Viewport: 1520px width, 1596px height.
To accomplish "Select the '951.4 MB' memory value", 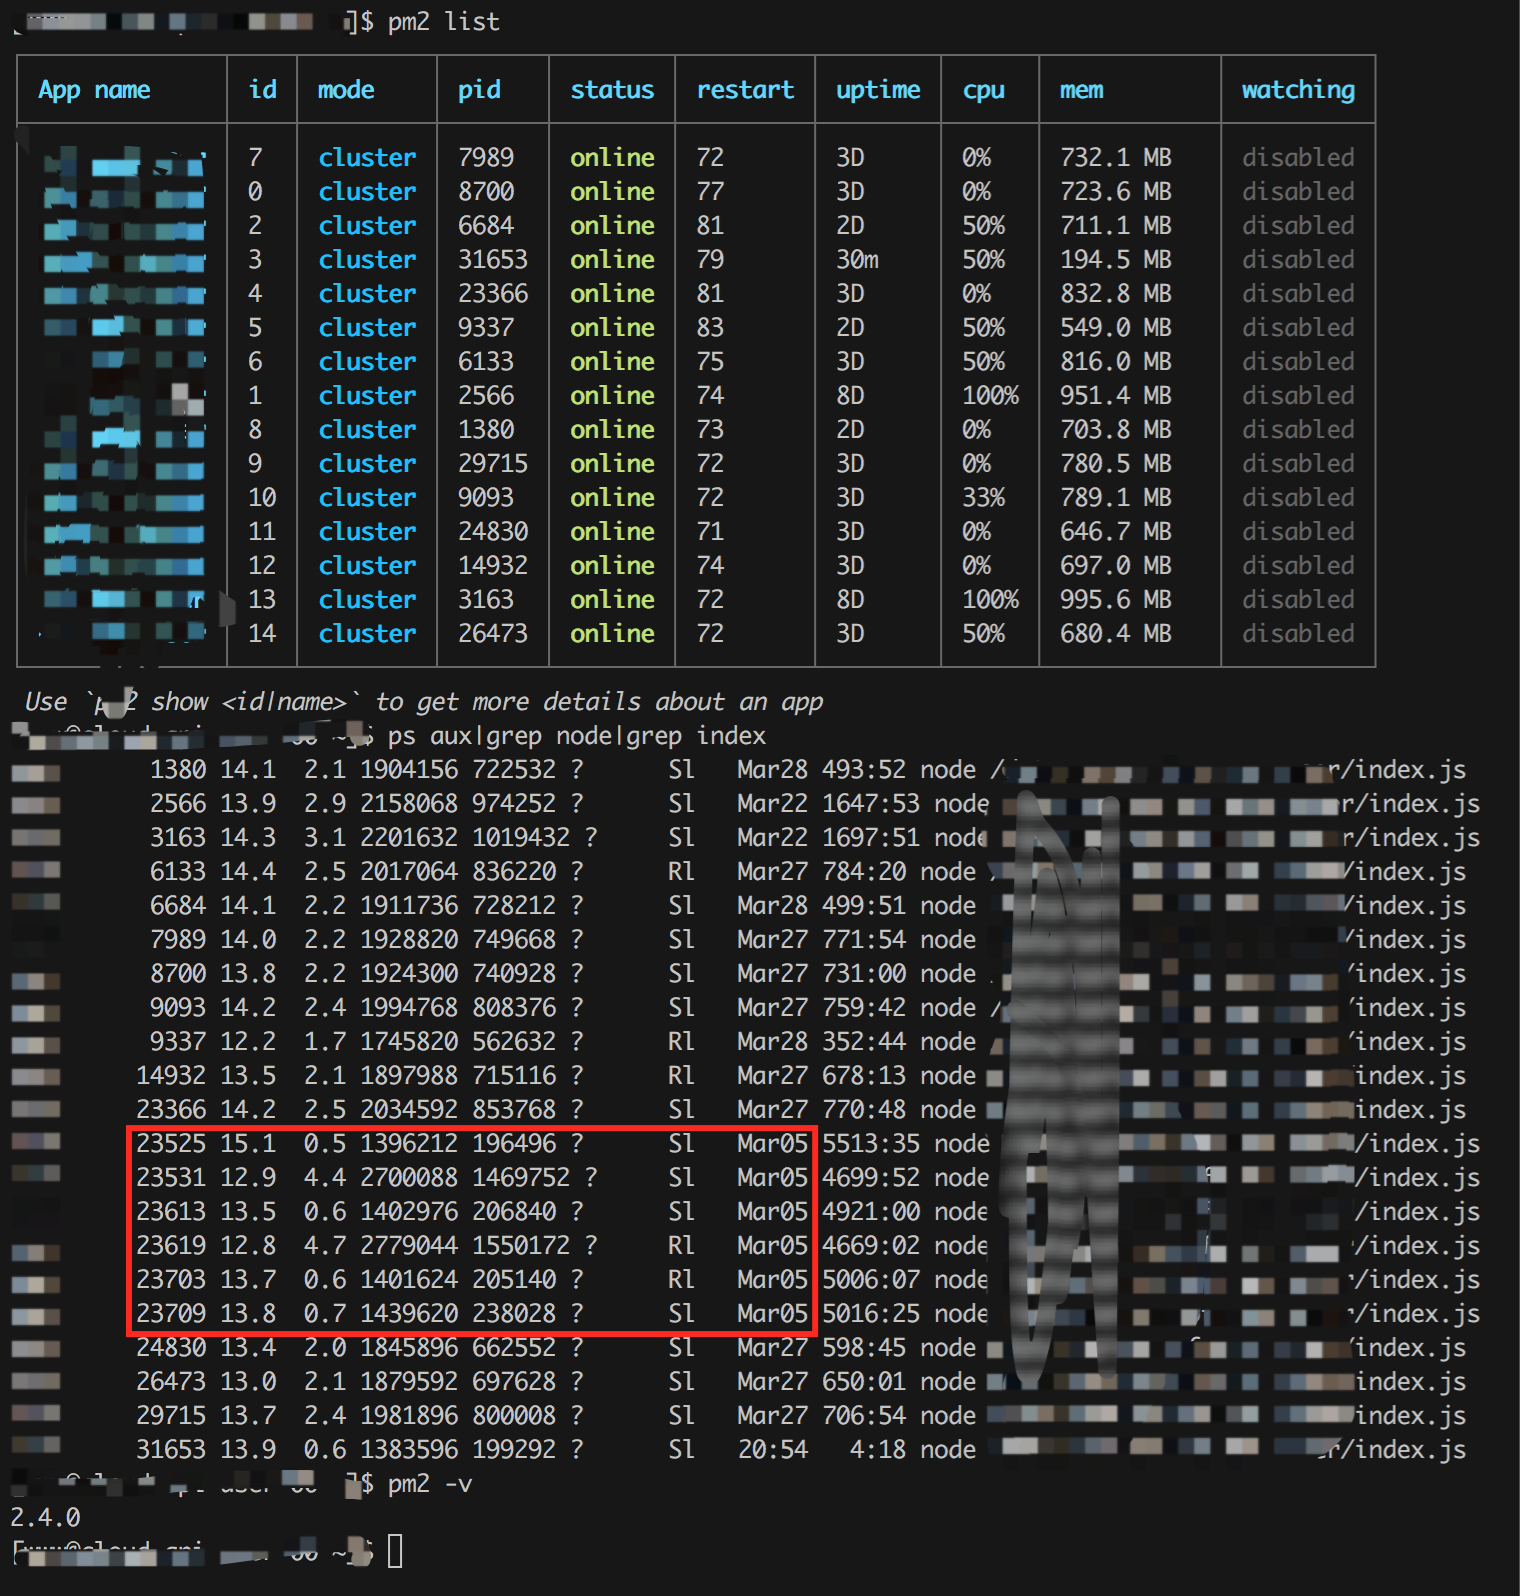I will pyautogui.click(x=1116, y=396).
